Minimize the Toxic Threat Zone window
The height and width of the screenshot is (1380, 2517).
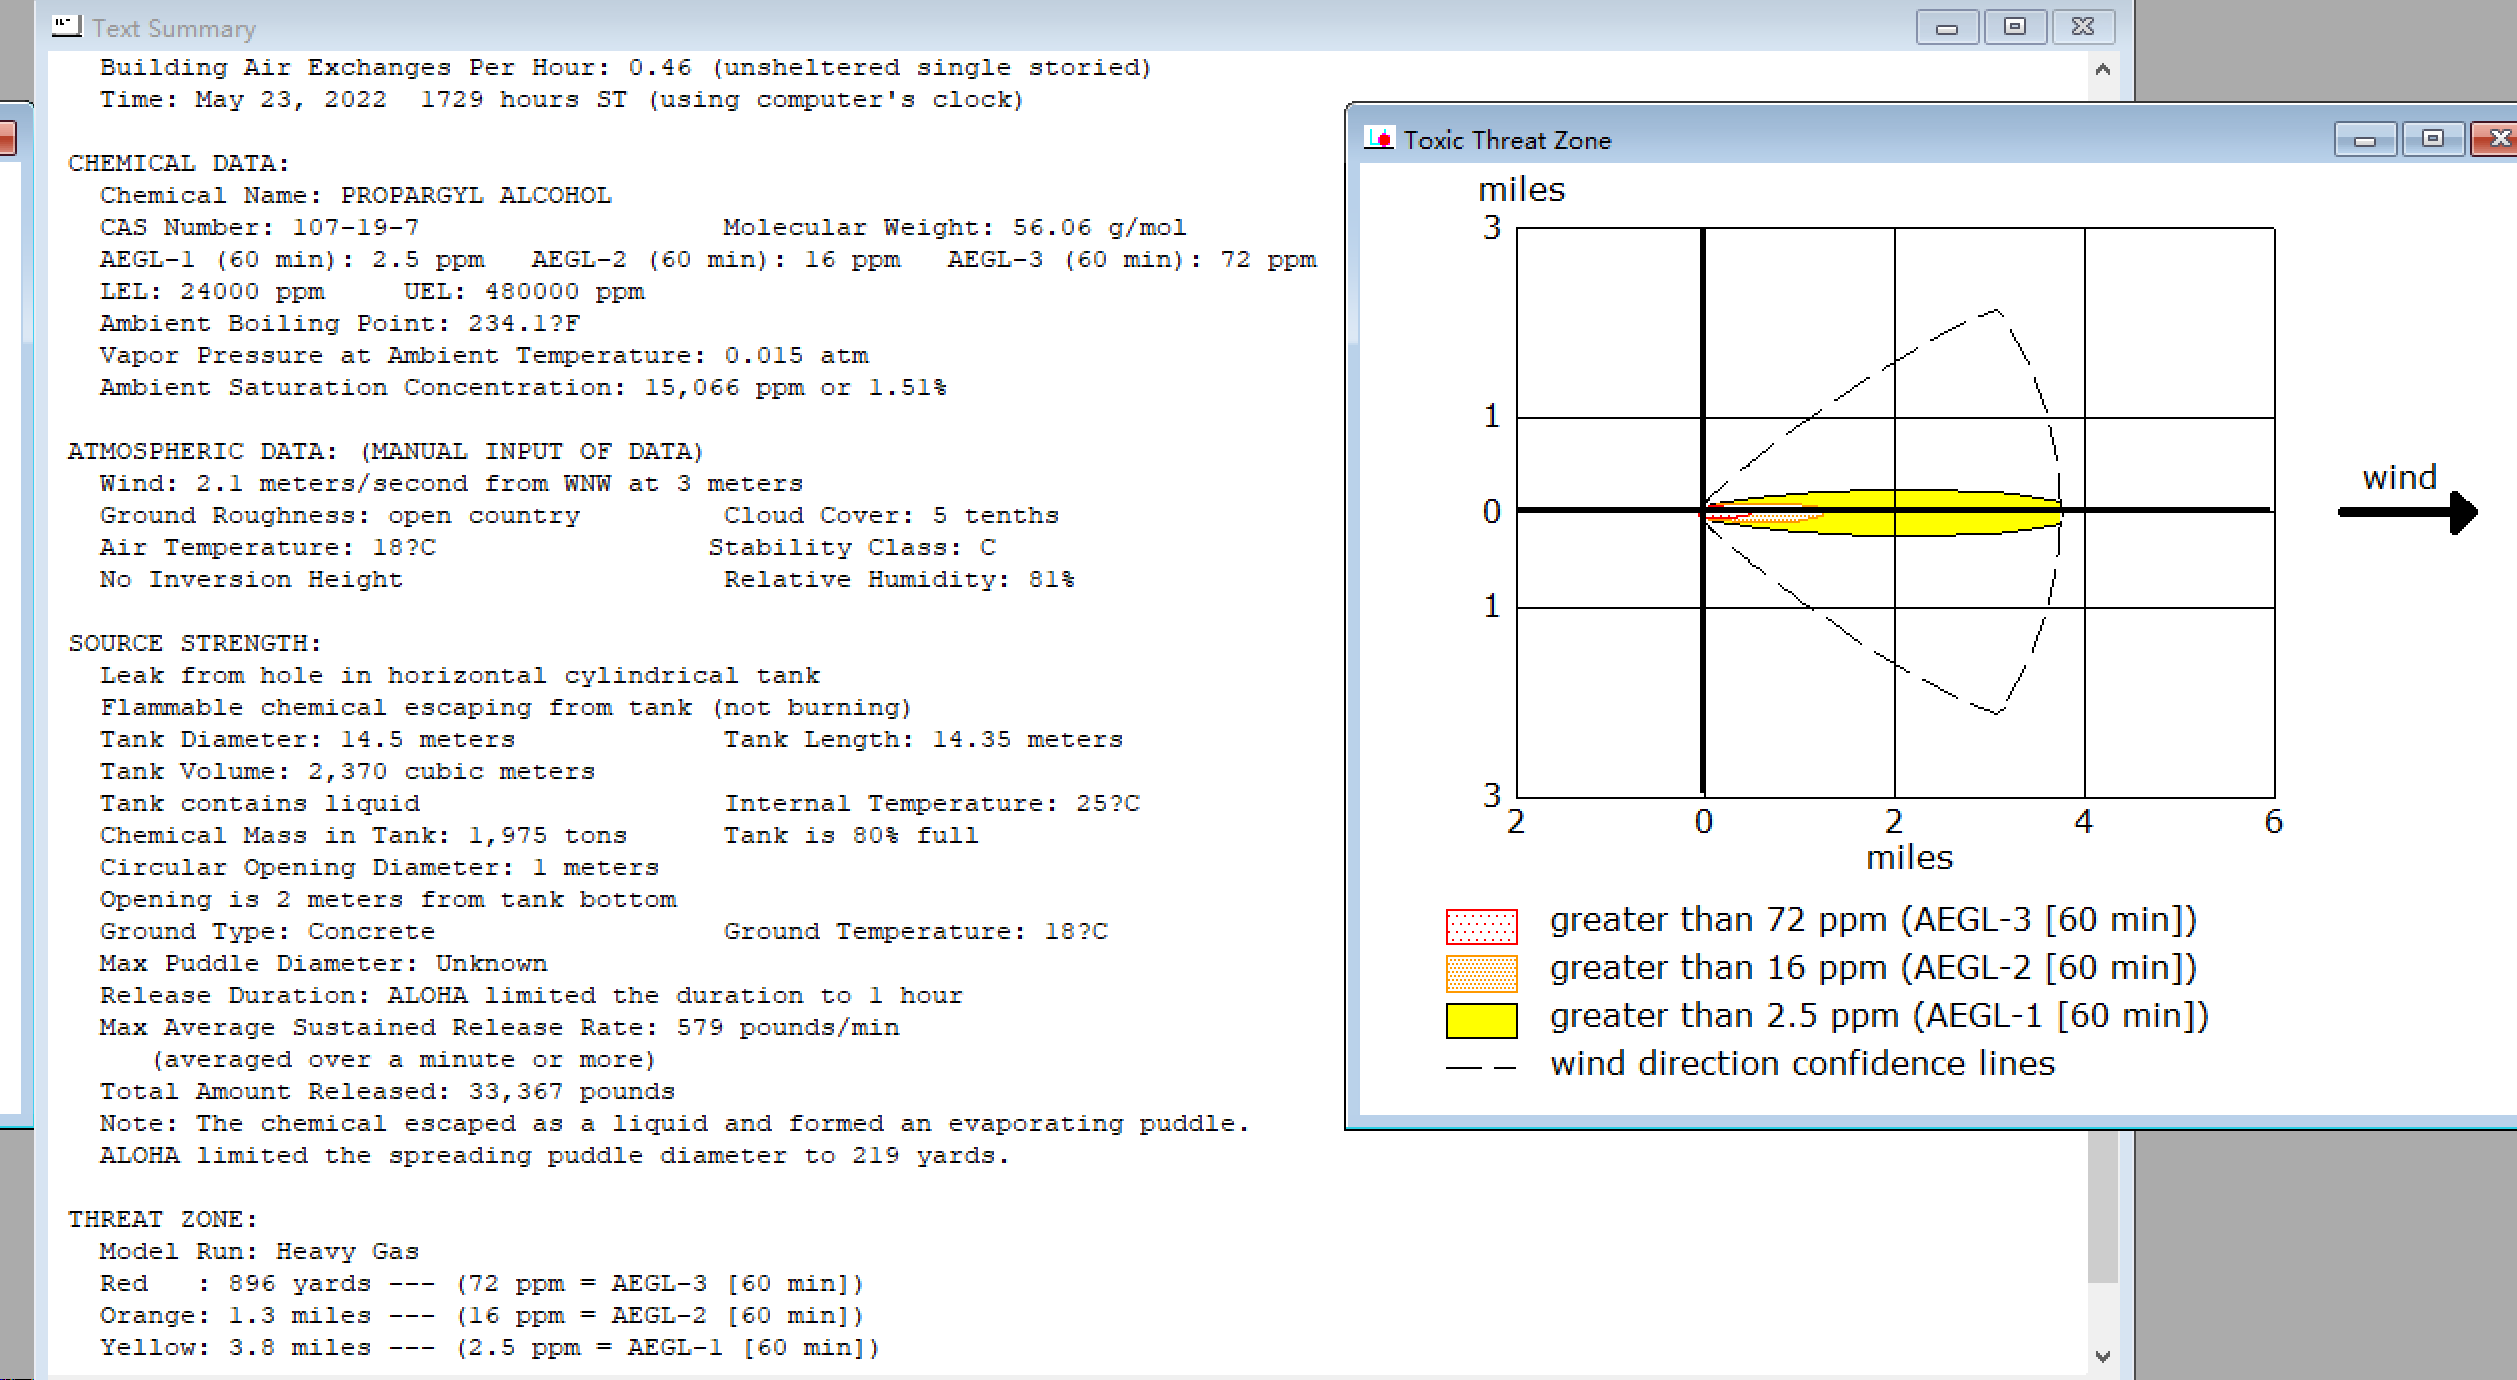click(2364, 139)
